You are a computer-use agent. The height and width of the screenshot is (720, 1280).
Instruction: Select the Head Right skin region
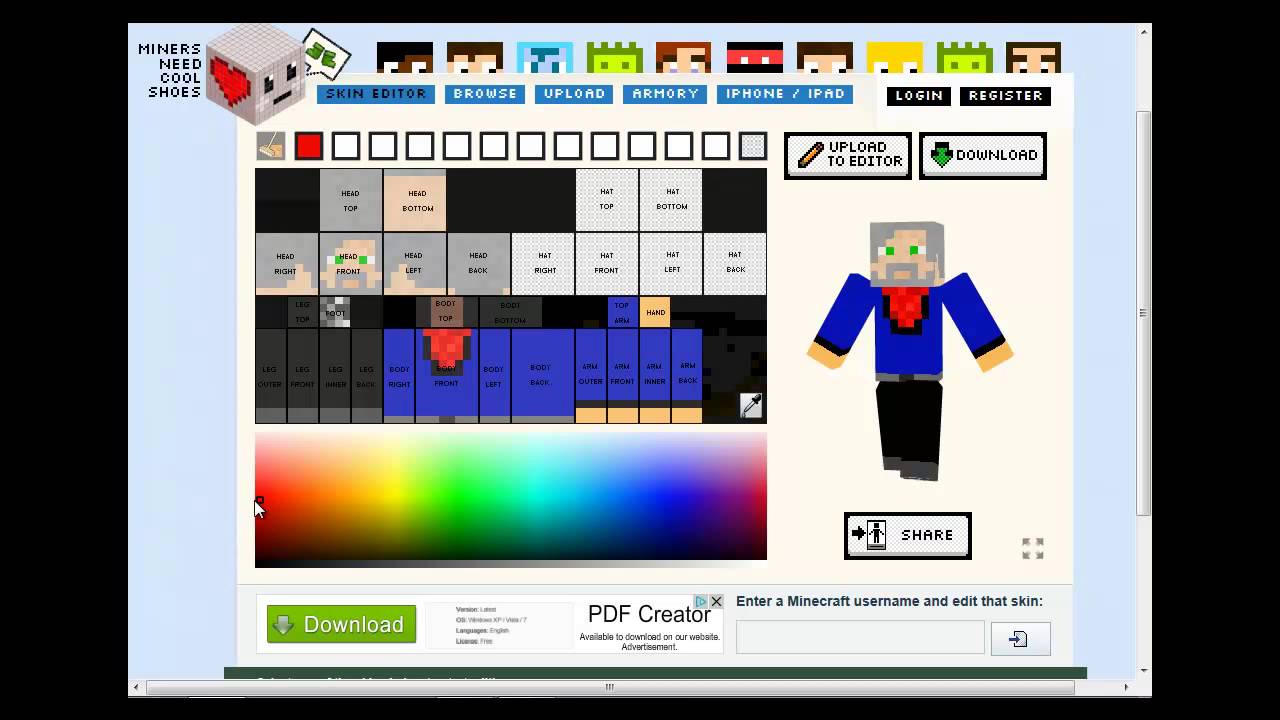(x=287, y=263)
